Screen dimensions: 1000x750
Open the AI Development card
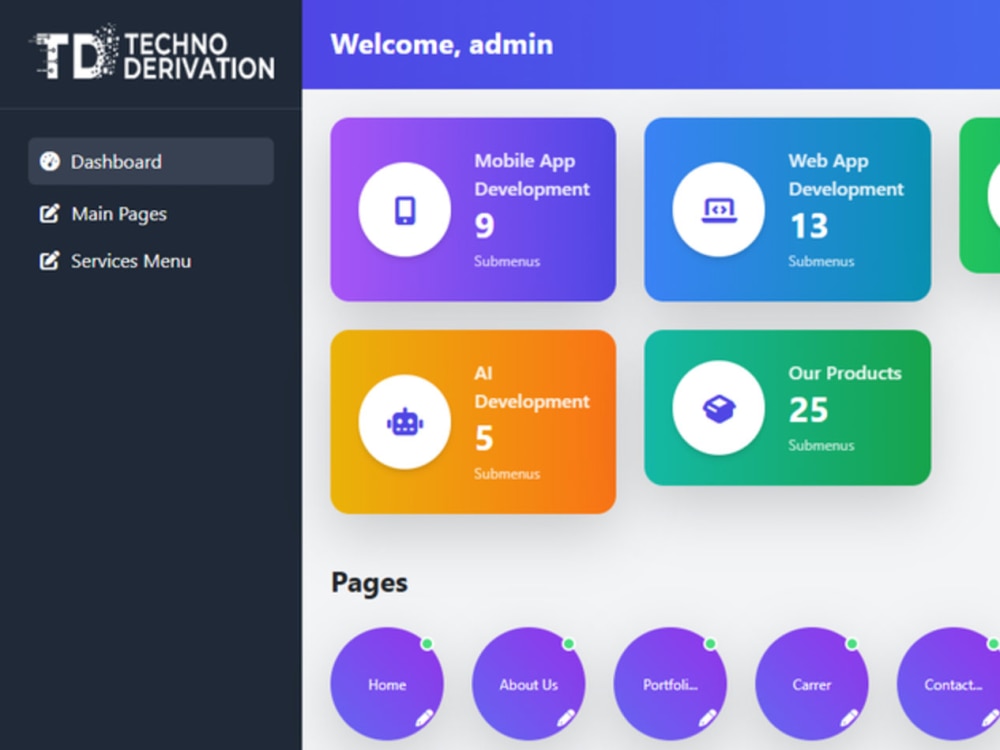coord(473,422)
